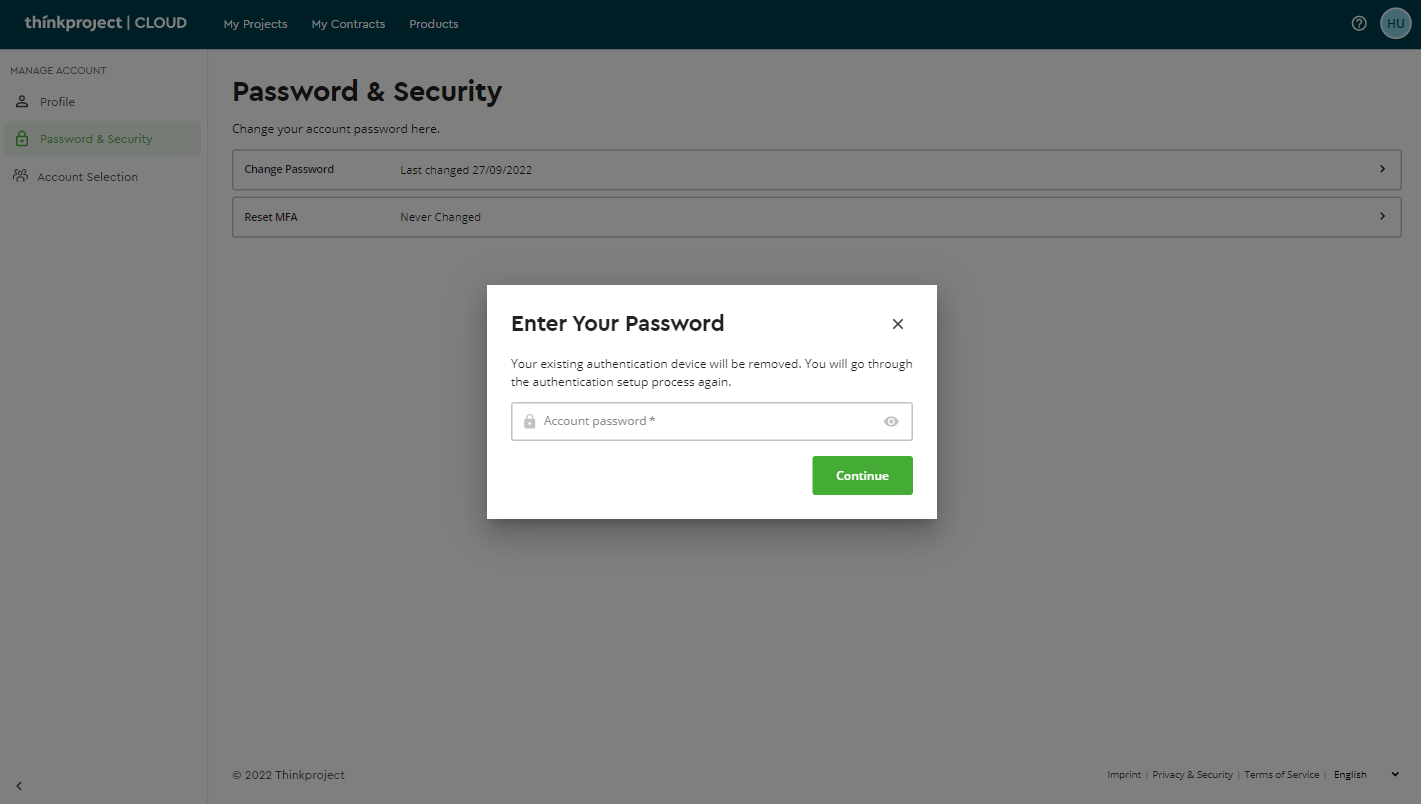
Task: Click the help question mark icon
Action: point(1359,23)
